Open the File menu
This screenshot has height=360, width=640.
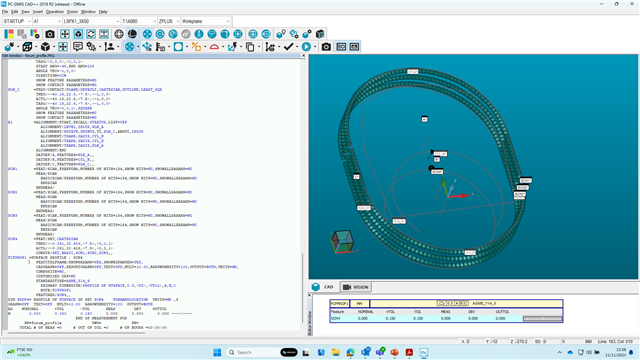click(x=5, y=12)
